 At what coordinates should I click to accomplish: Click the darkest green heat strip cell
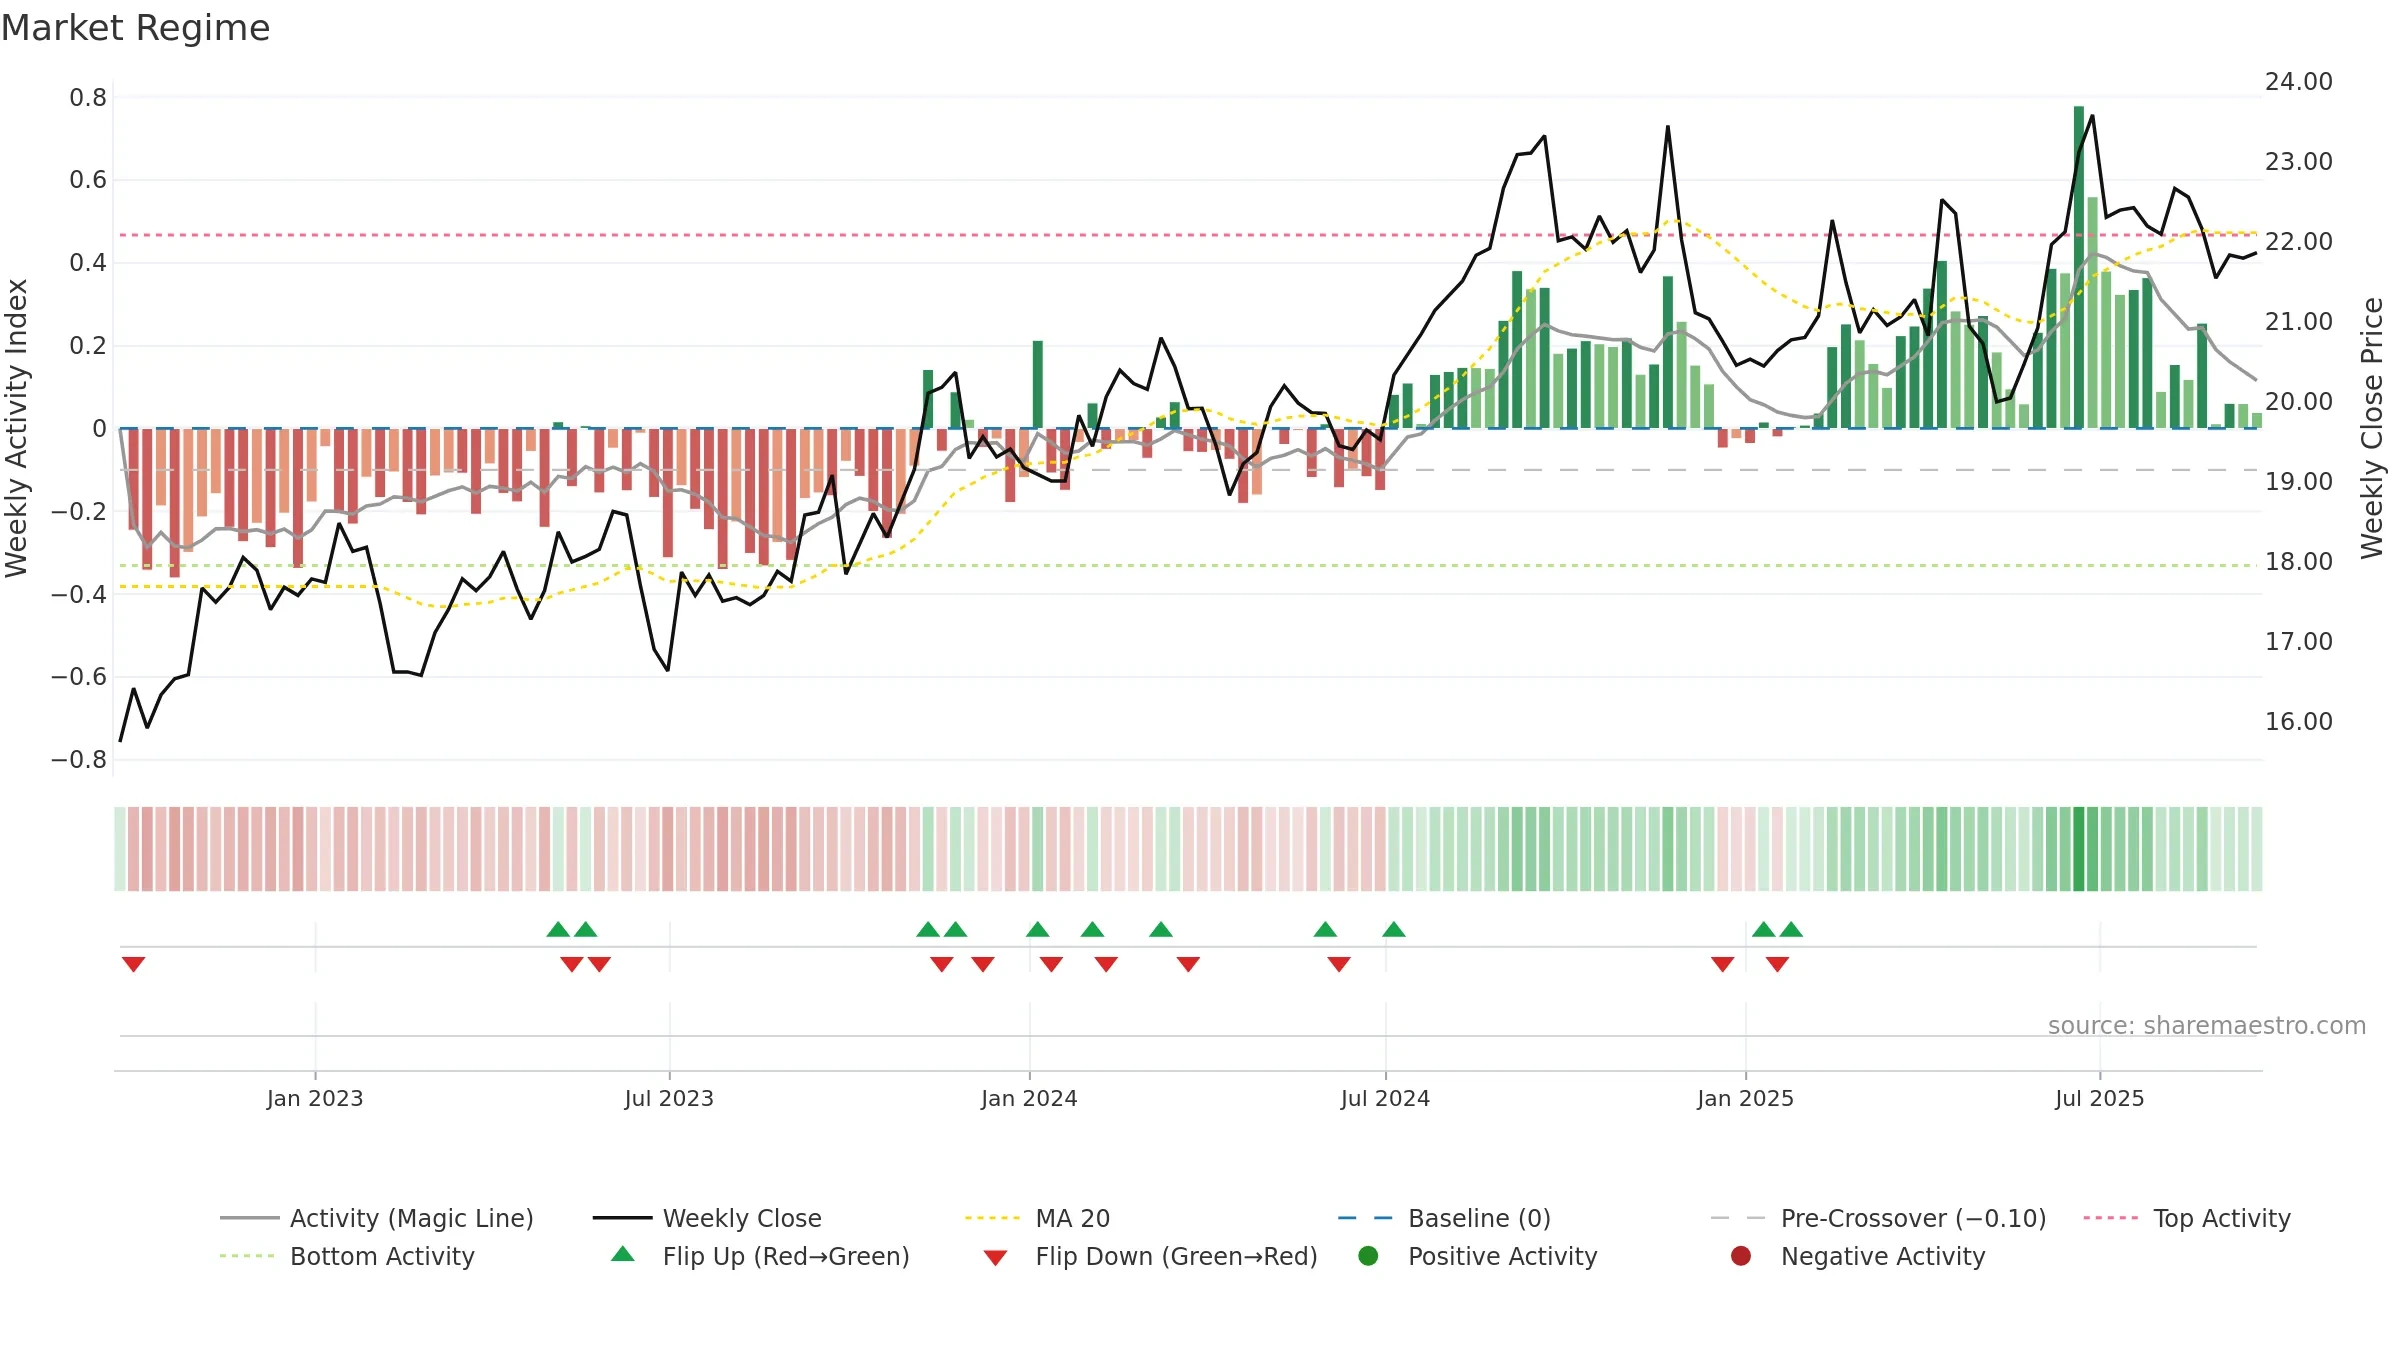[2079, 849]
